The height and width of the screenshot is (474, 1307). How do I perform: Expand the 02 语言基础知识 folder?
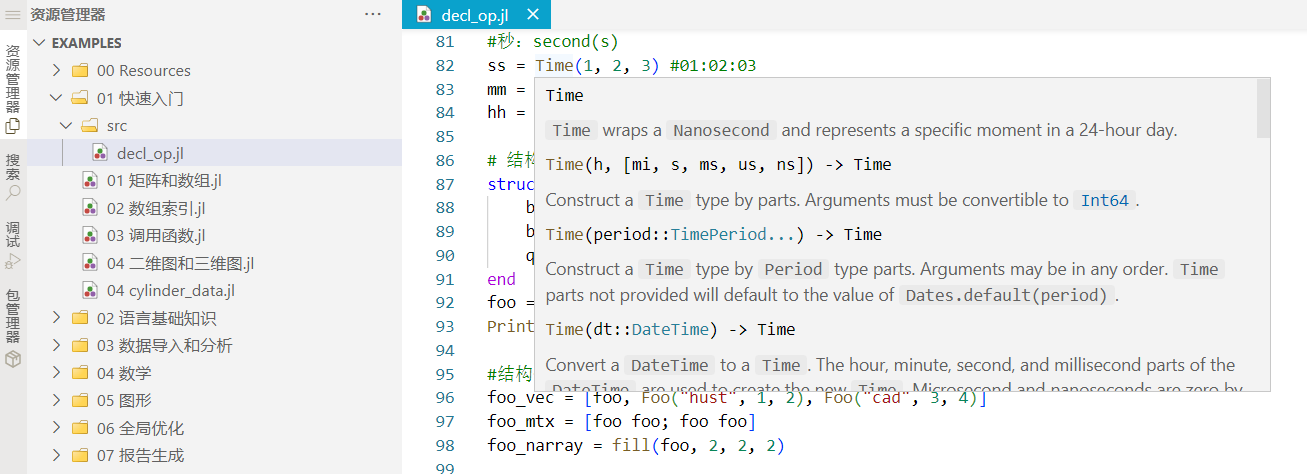point(56,319)
